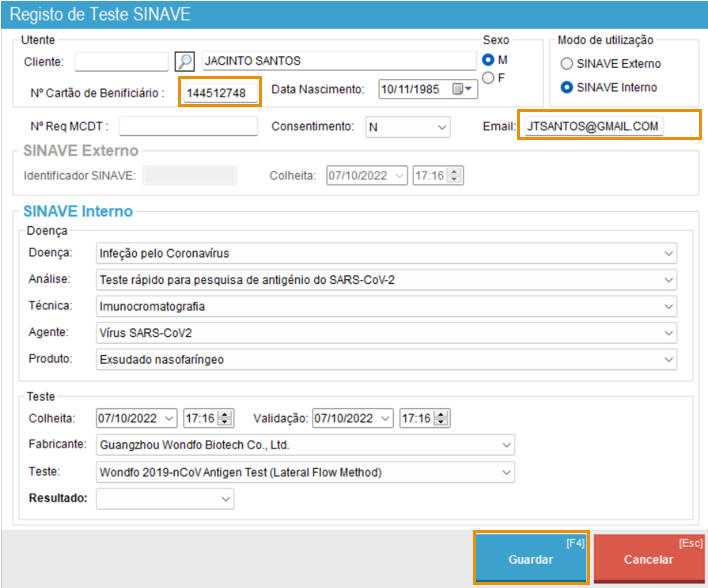
Task: Click the Email input field
Action: pyautogui.click(x=608, y=126)
